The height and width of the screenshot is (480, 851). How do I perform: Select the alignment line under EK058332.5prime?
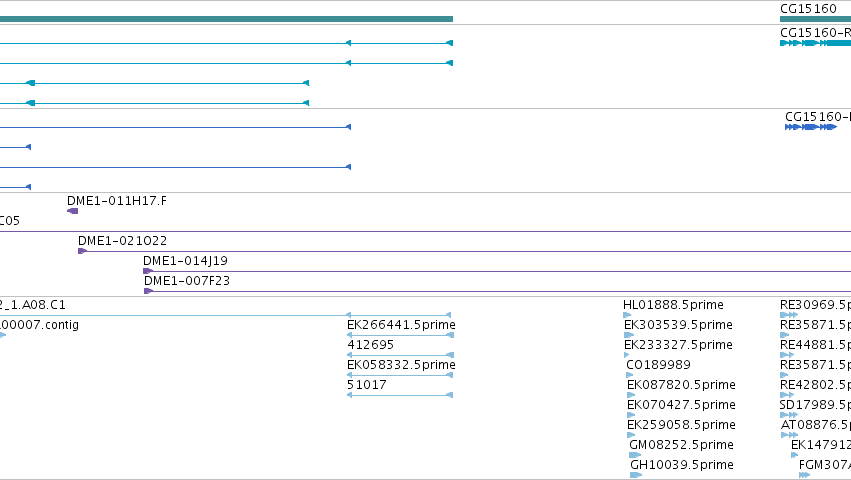(399, 375)
